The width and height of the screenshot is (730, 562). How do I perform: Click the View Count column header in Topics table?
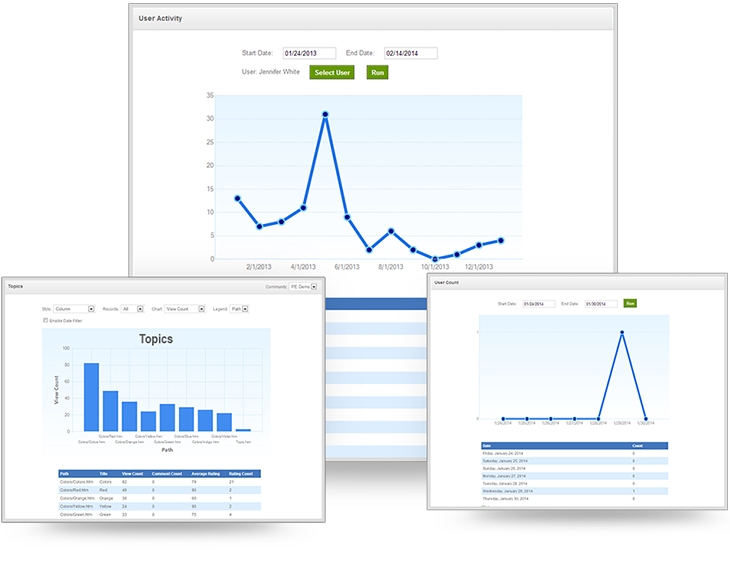point(133,474)
